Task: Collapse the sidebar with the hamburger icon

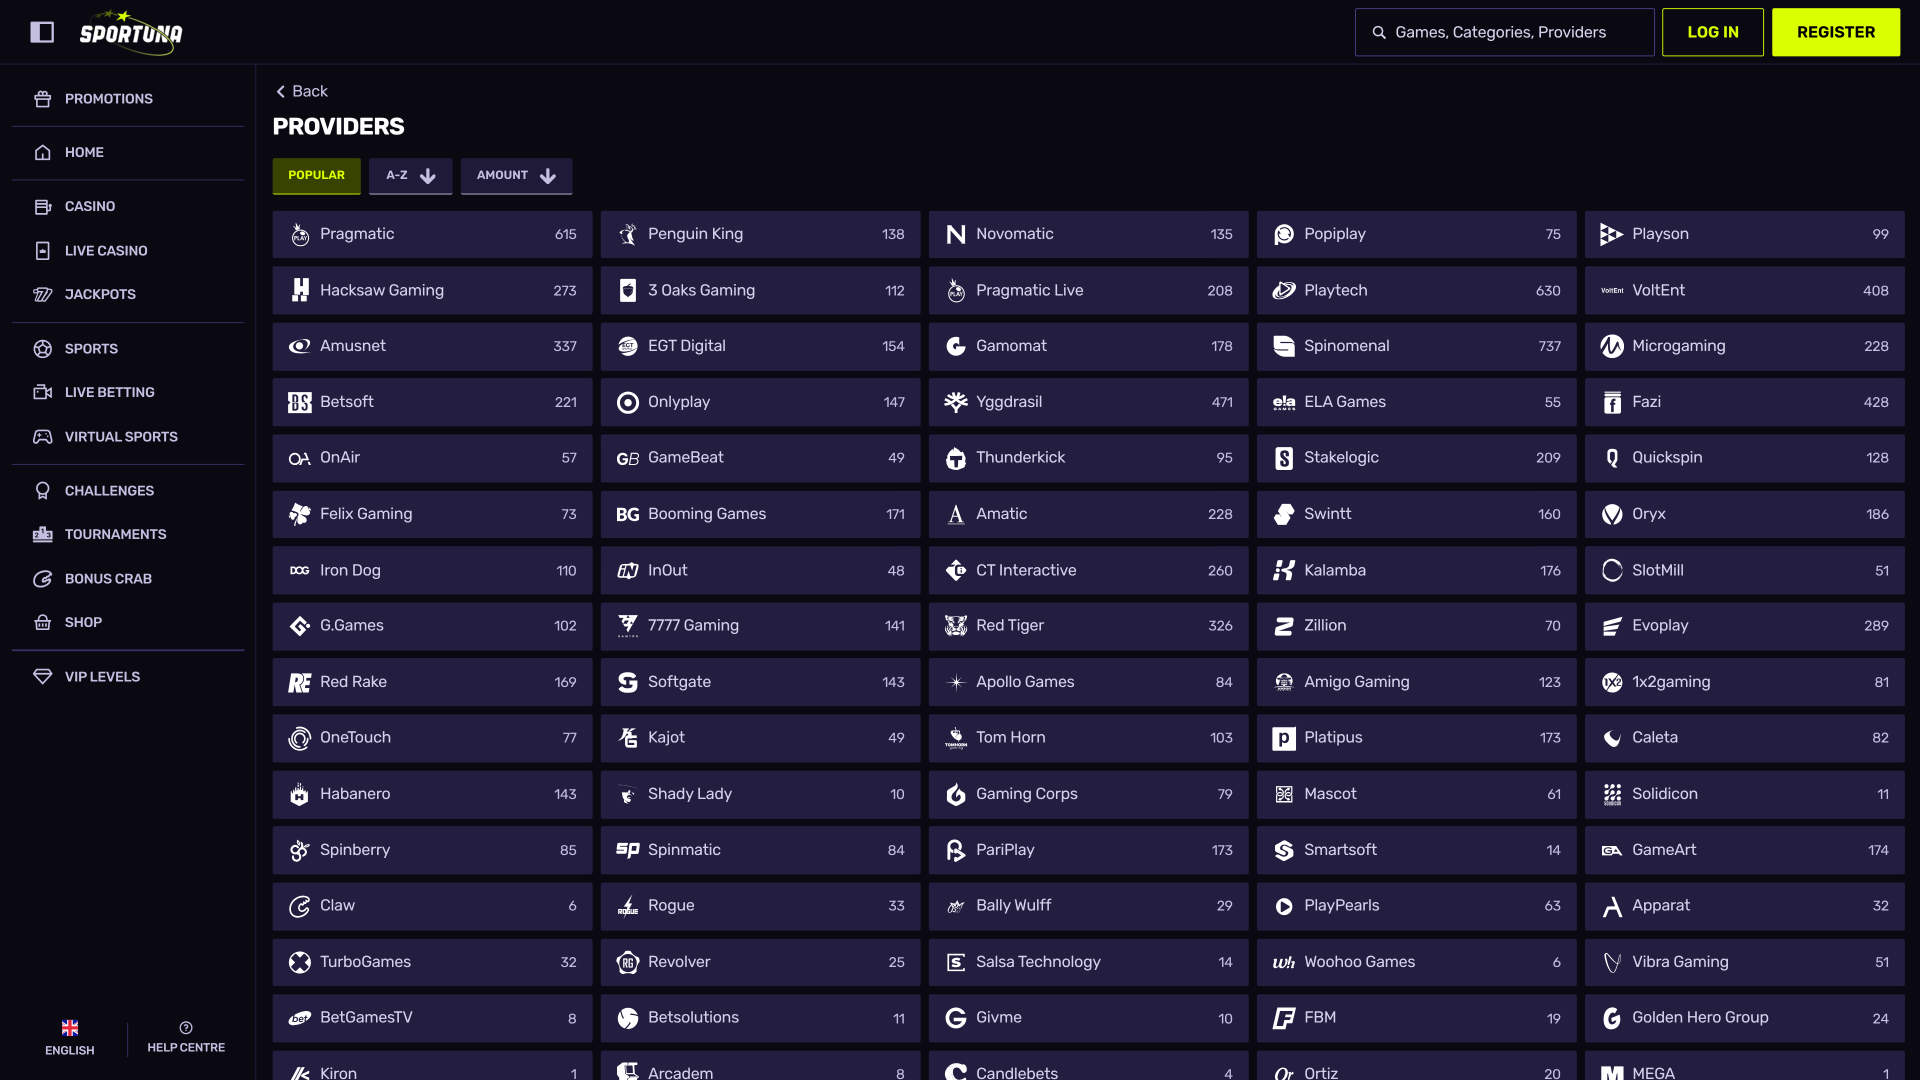Action: [x=43, y=31]
